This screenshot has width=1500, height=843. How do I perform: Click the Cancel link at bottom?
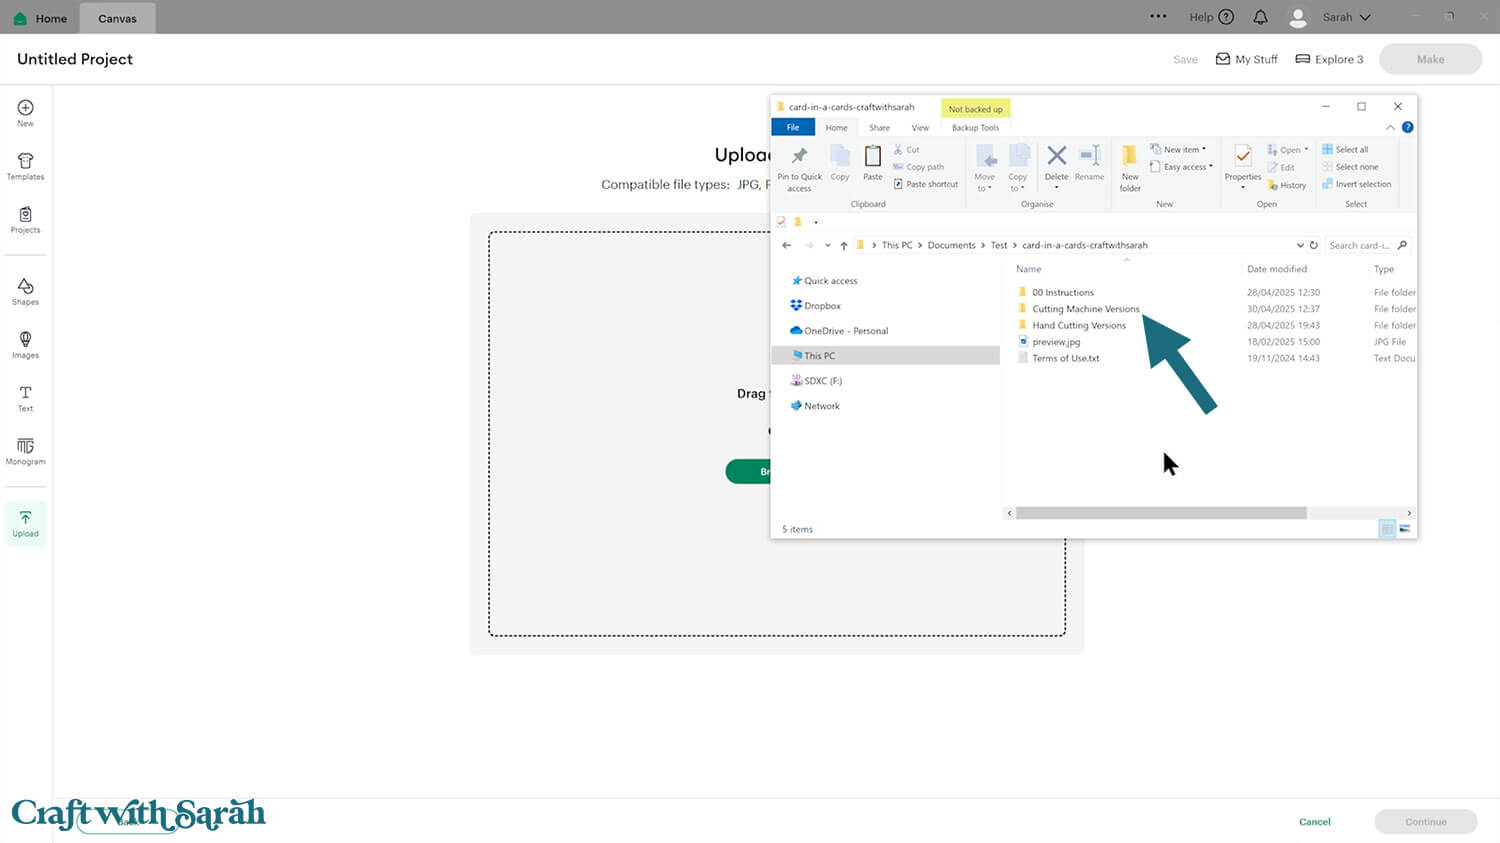(1314, 822)
